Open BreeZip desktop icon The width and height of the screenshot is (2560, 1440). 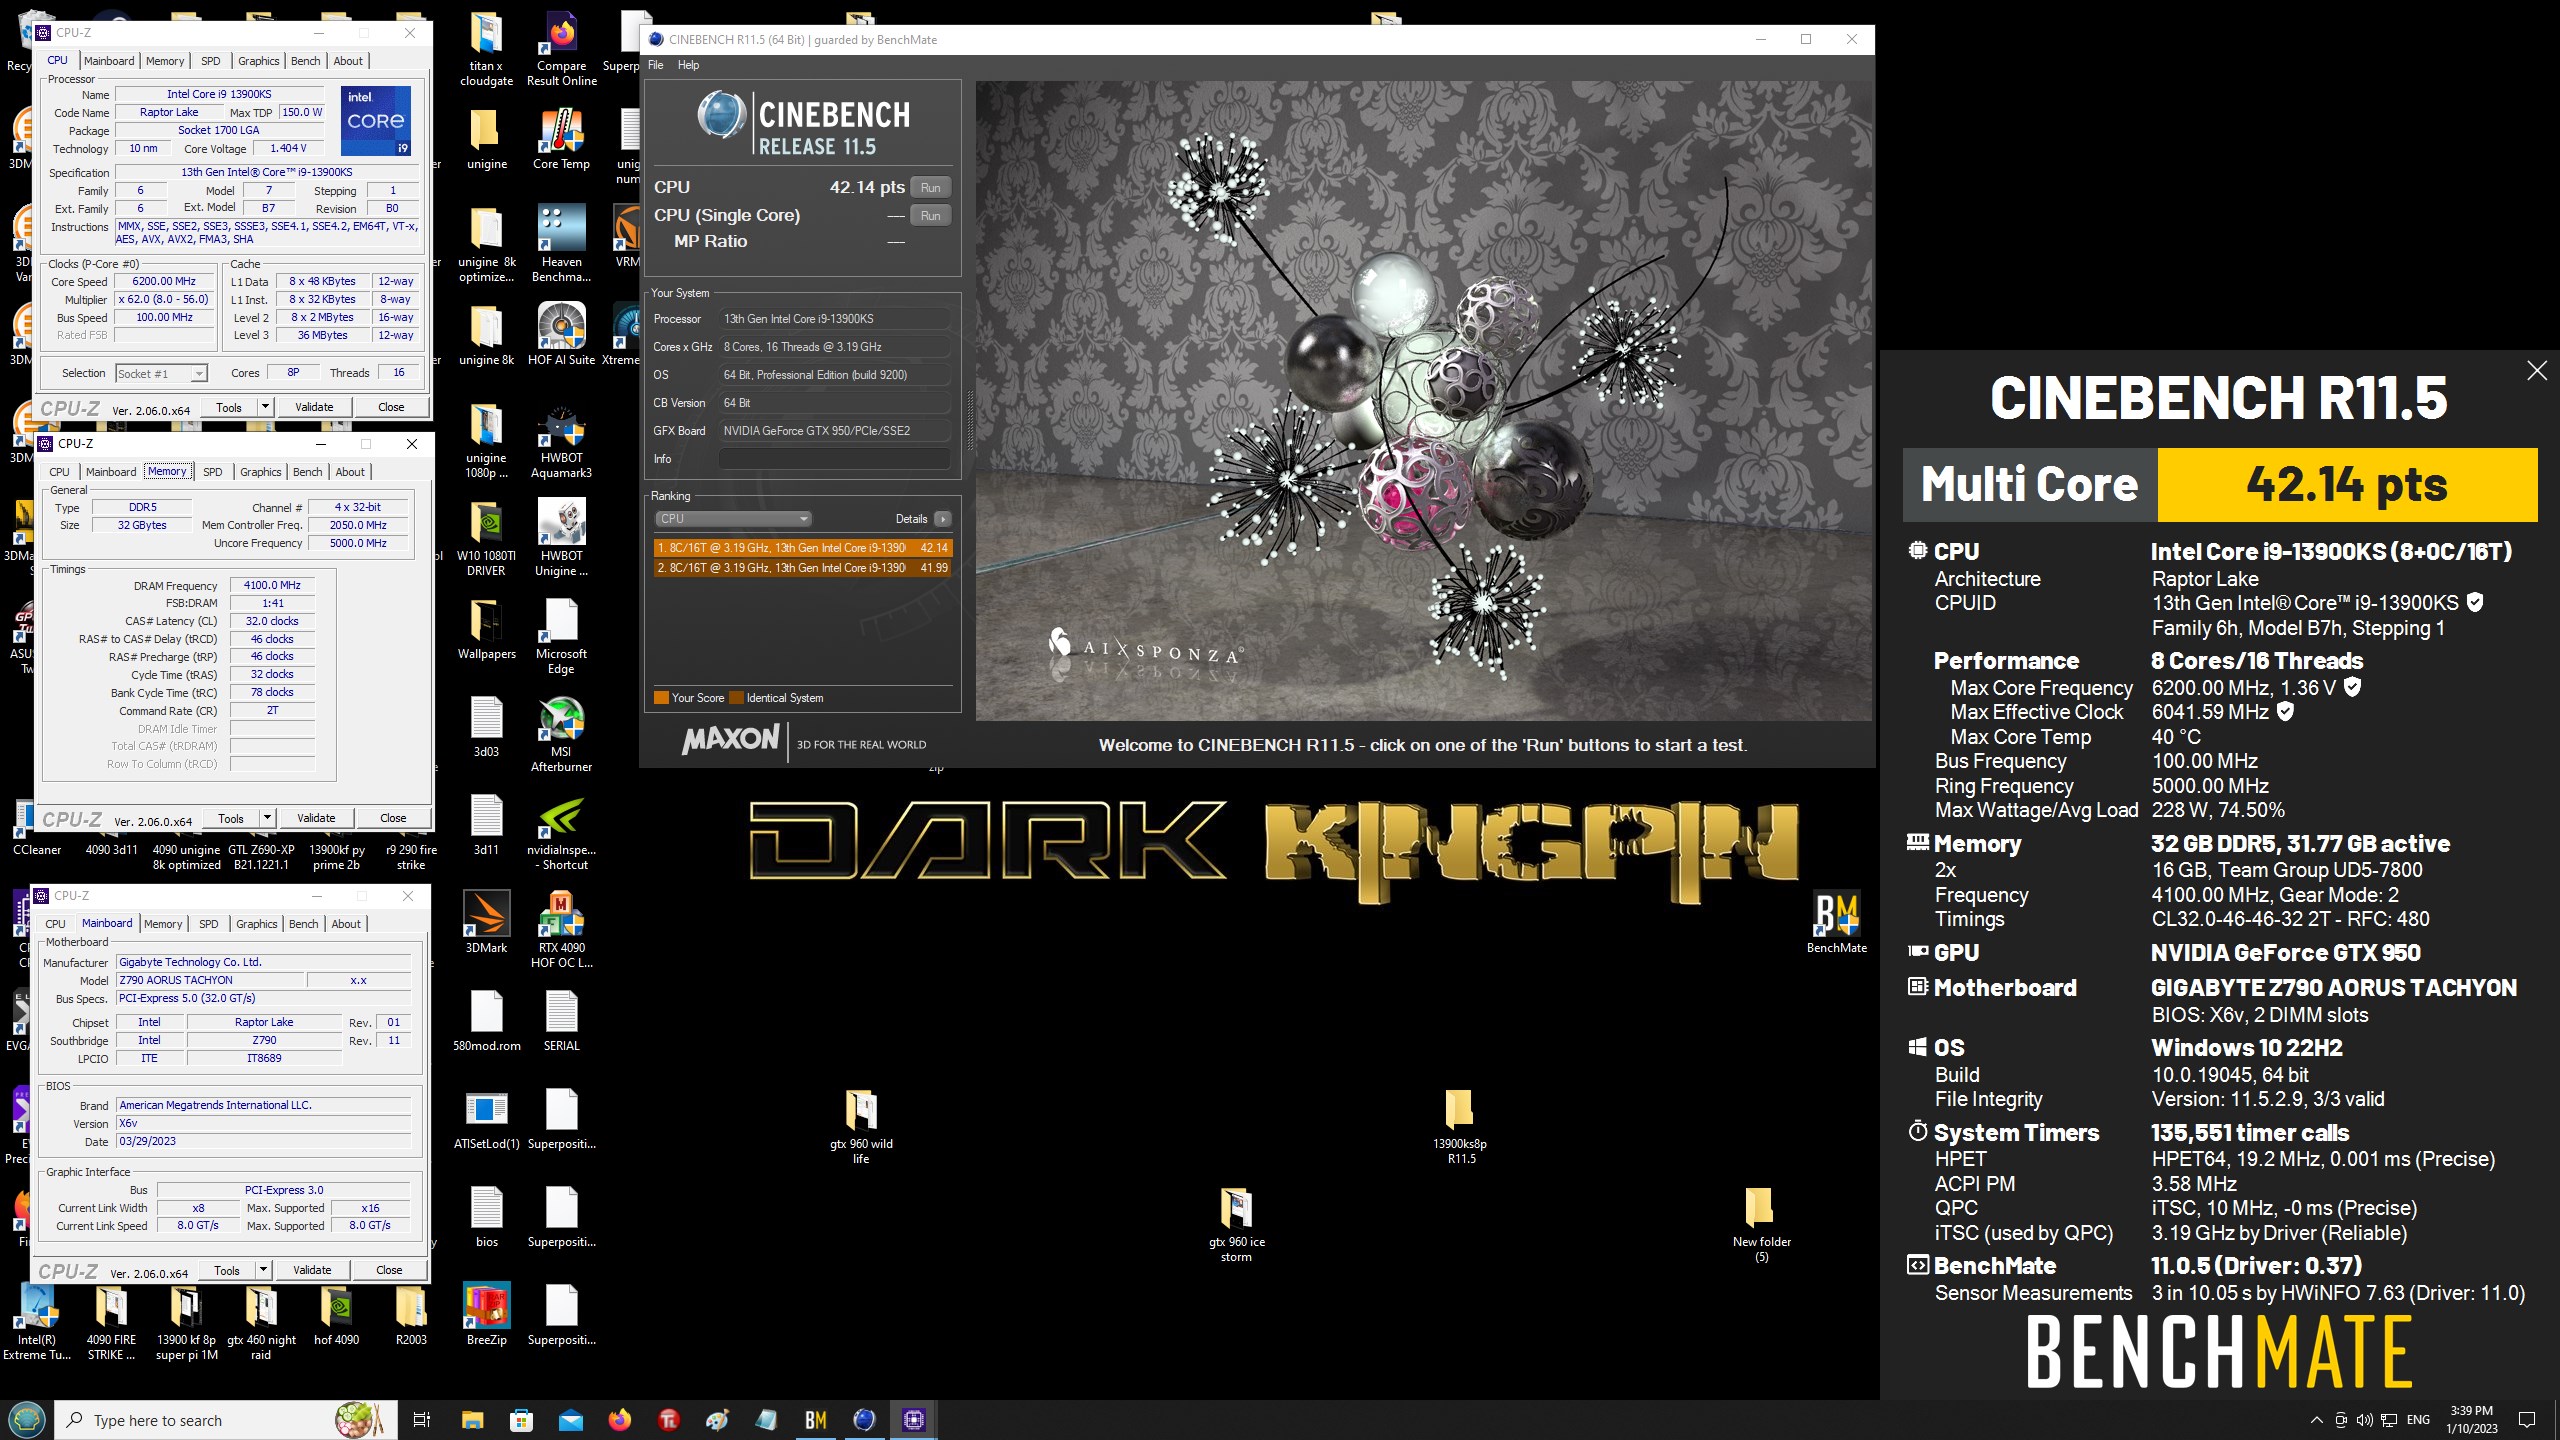pyautogui.click(x=486, y=1315)
